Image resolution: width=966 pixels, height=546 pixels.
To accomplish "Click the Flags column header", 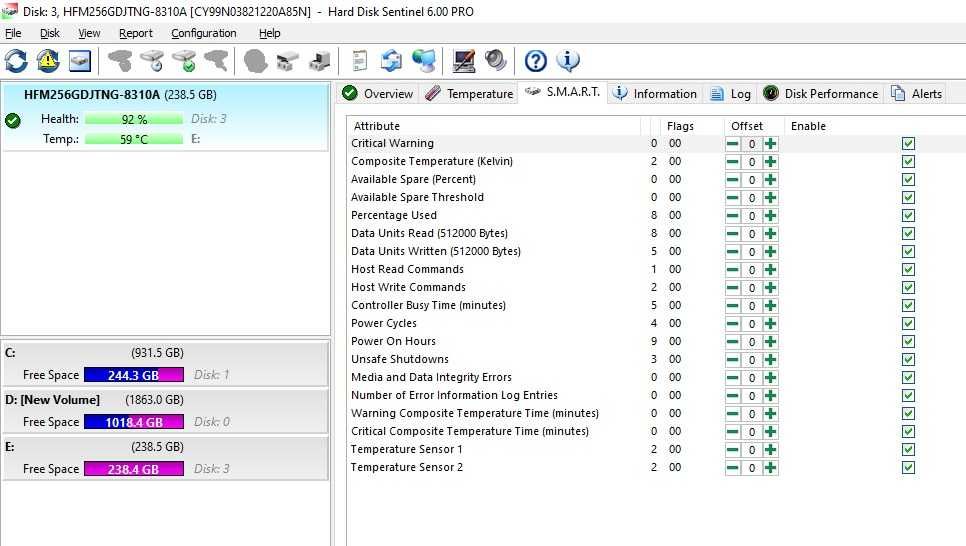I will click(x=691, y=126).
